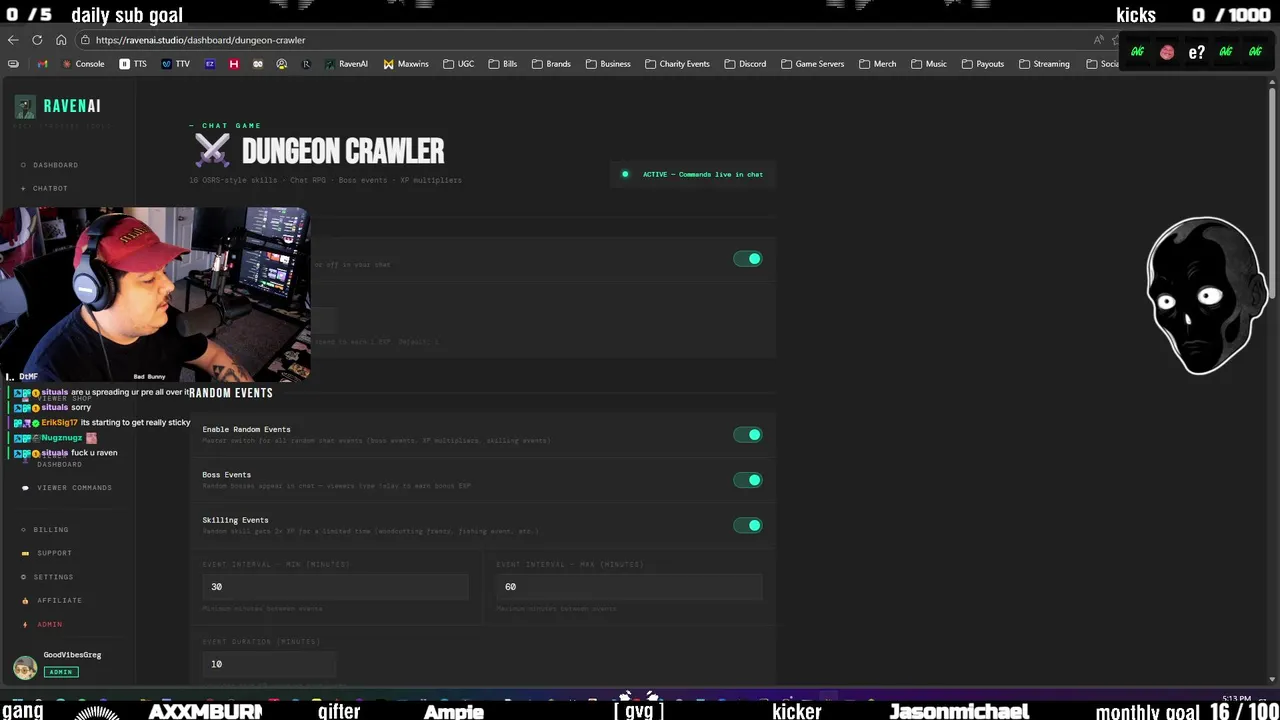
Task: Click the GoodVibesGreg username
Action: coord(72,655)
